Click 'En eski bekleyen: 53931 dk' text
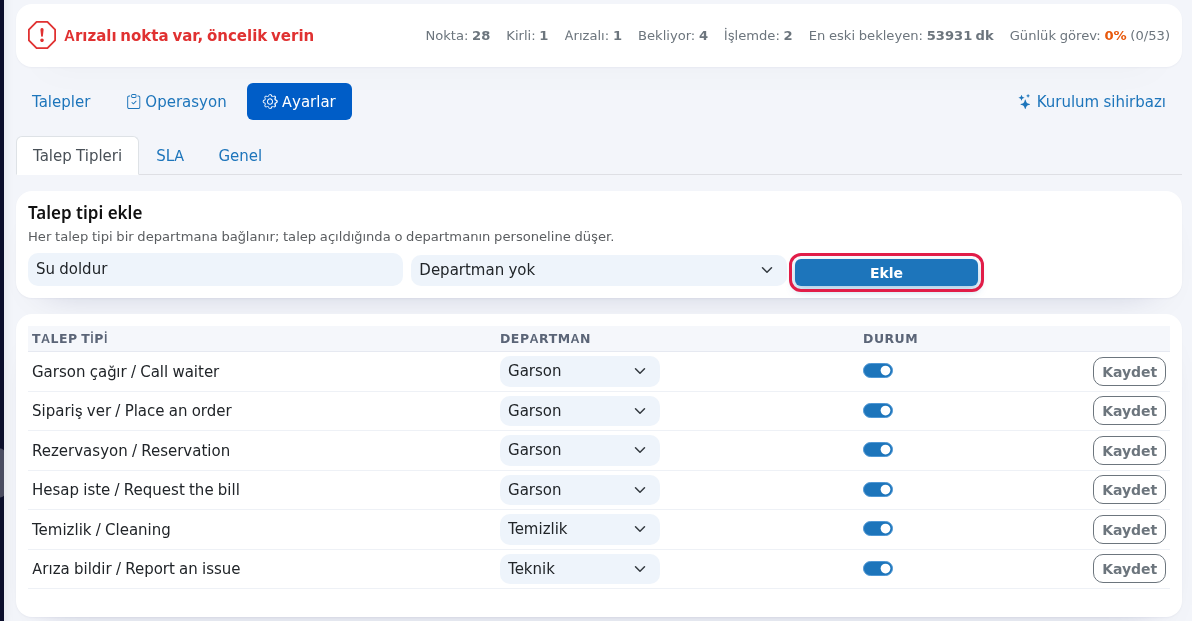The height and width of the screenshot is (621, 1192). point(901,36)
